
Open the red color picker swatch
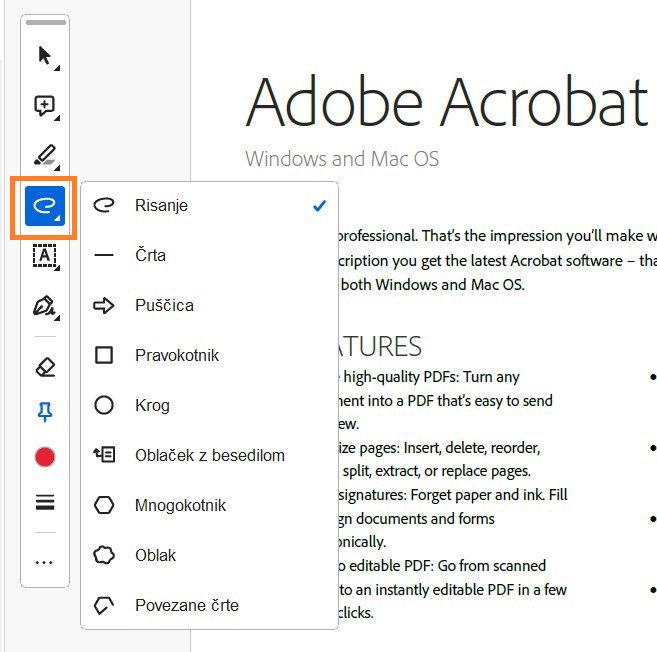pos(44,457)
